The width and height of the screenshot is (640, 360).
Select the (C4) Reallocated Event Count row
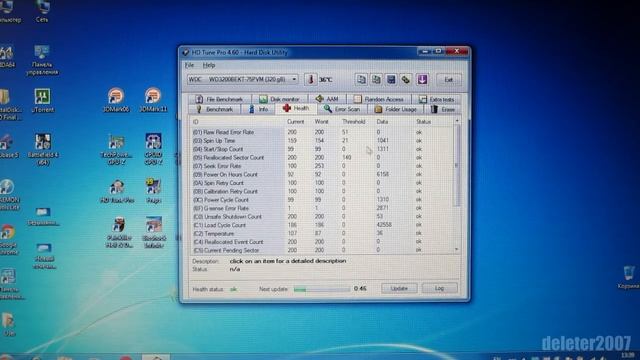pos(322,242)
